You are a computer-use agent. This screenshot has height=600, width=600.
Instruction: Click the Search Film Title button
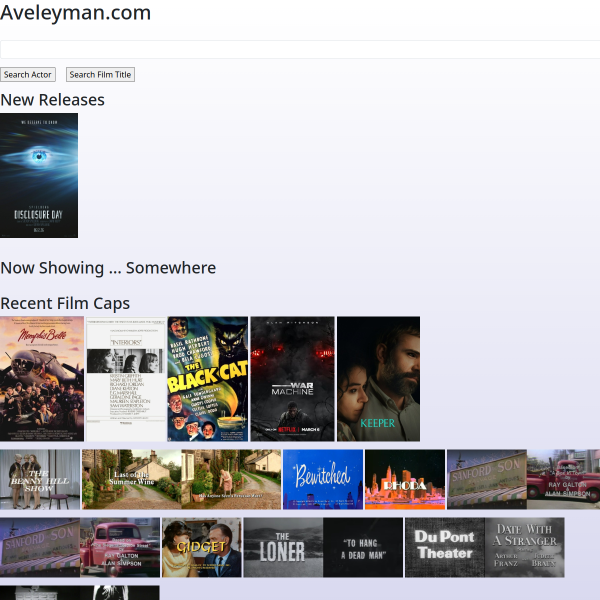coord(100,75)
